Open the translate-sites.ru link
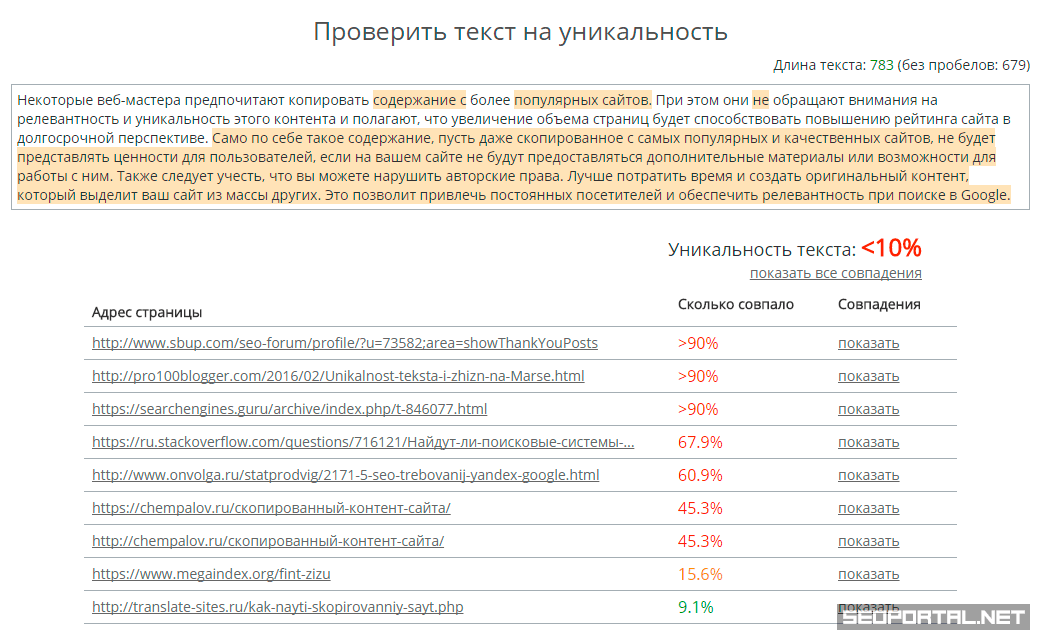 [277, 607]
